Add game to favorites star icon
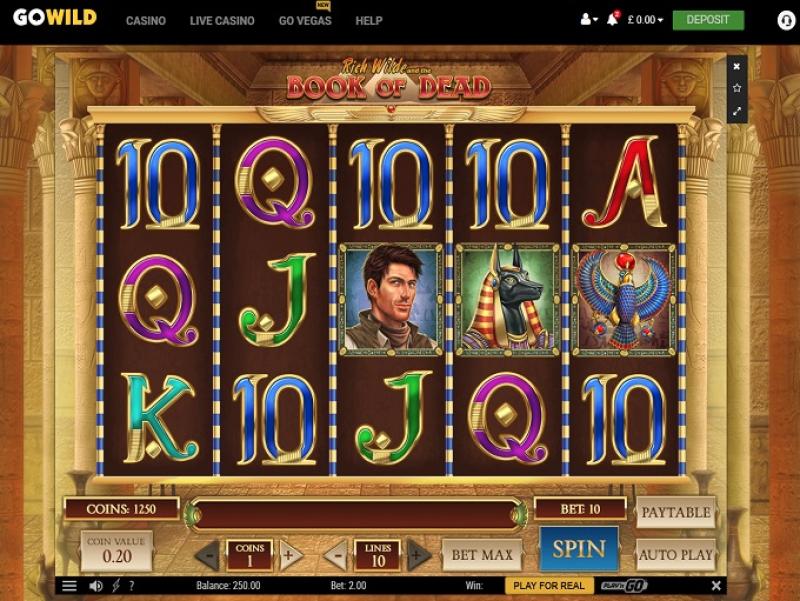 pos(737,88)
